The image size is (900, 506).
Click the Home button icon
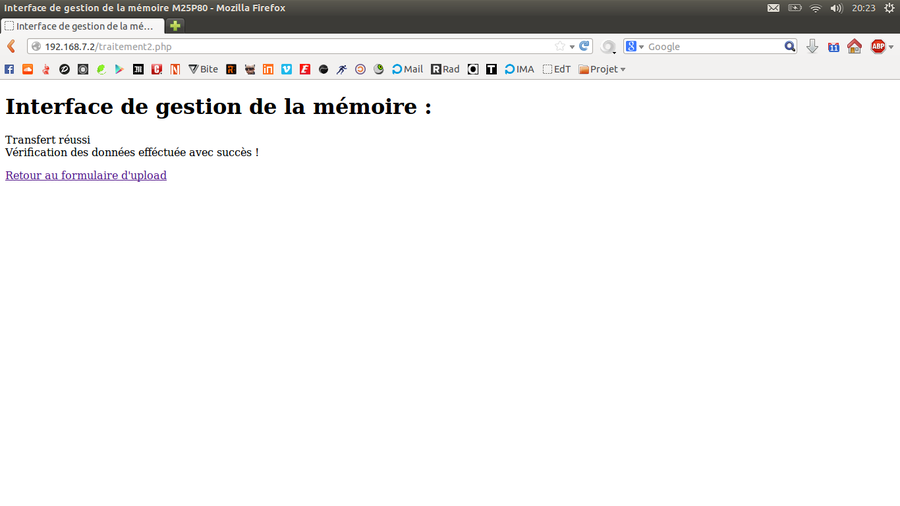point(854,46)
